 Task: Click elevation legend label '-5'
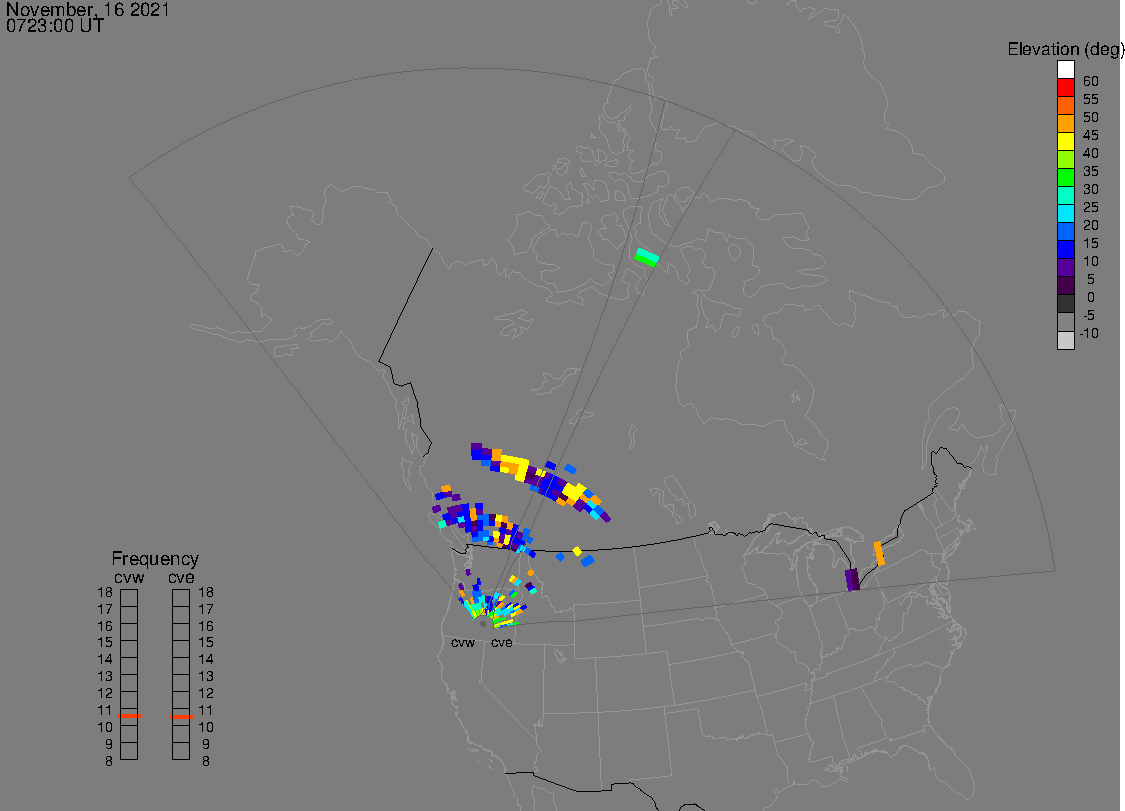(1089, 315)
